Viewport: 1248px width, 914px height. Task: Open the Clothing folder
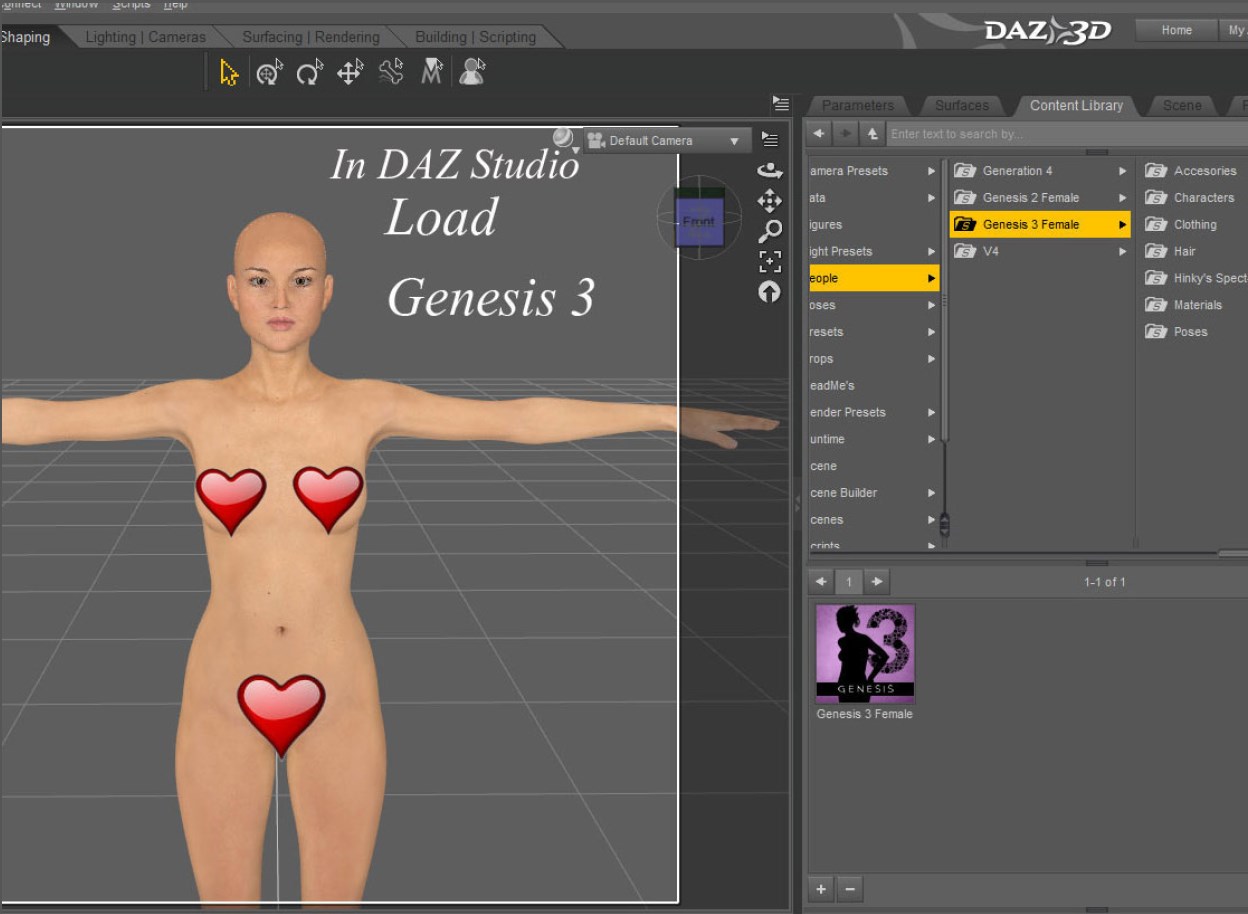[x=1195, y=225]
